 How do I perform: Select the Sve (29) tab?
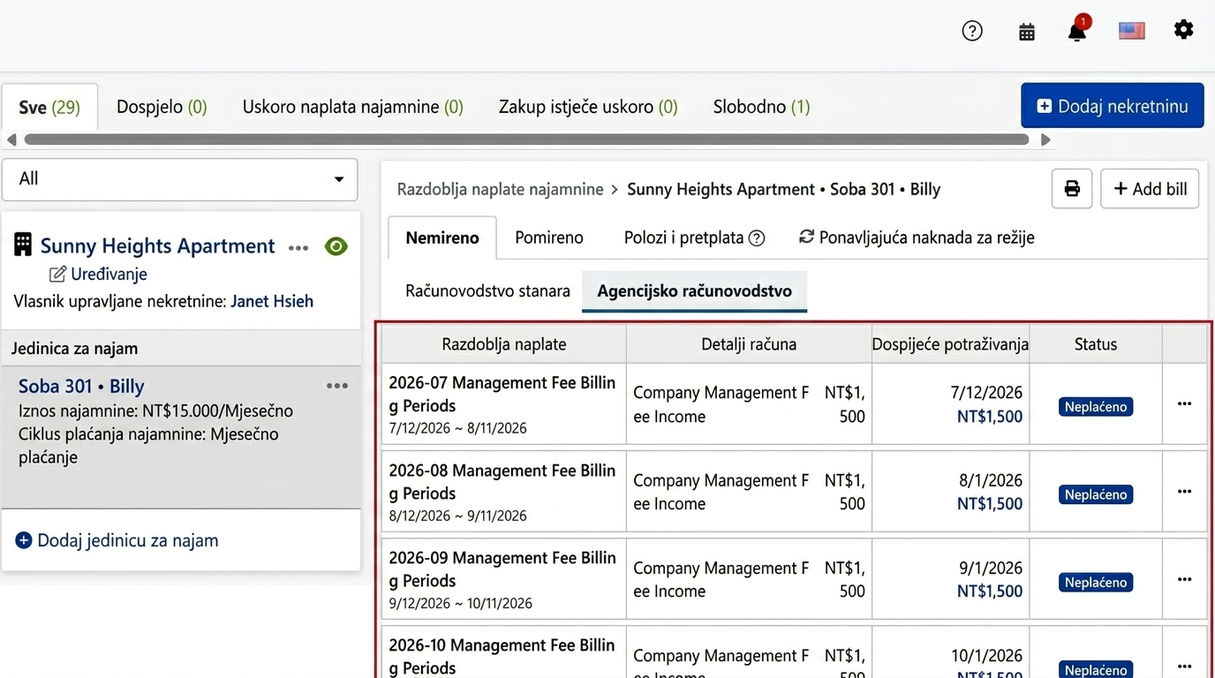pyautogui.click(x=50, y=107)
